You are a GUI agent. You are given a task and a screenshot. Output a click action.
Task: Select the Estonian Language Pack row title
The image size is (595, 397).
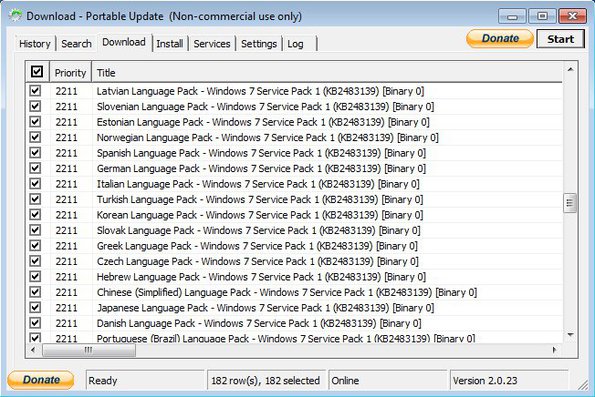click(x=263, y=122)
